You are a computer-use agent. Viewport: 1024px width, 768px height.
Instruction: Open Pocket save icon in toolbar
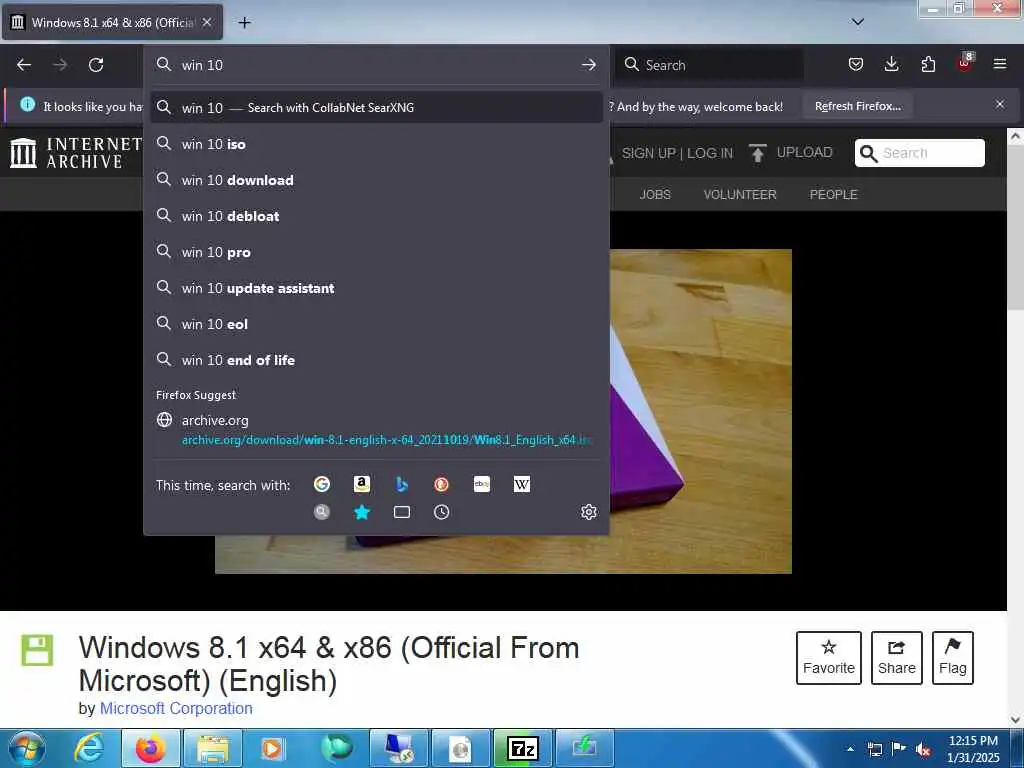[856, 64]
